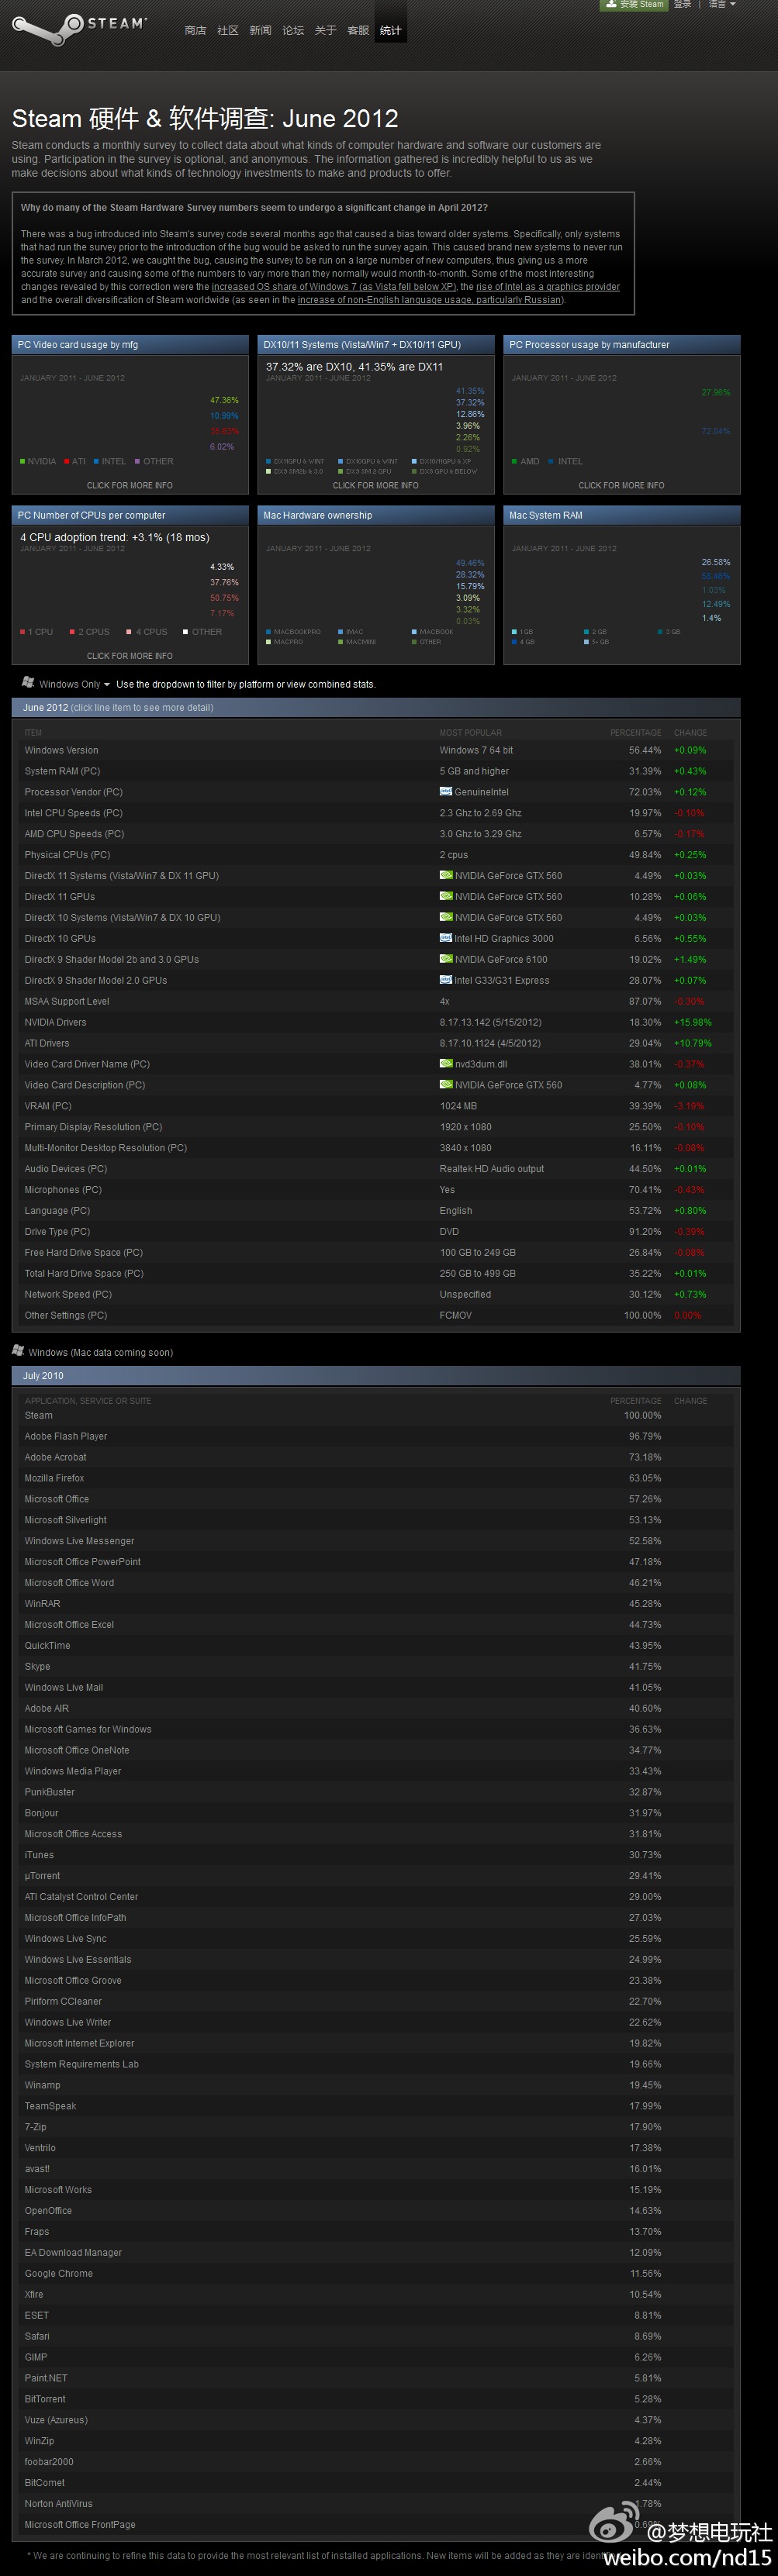Open the 'Windows Only' platform filter dropdown

coord(74,684)
